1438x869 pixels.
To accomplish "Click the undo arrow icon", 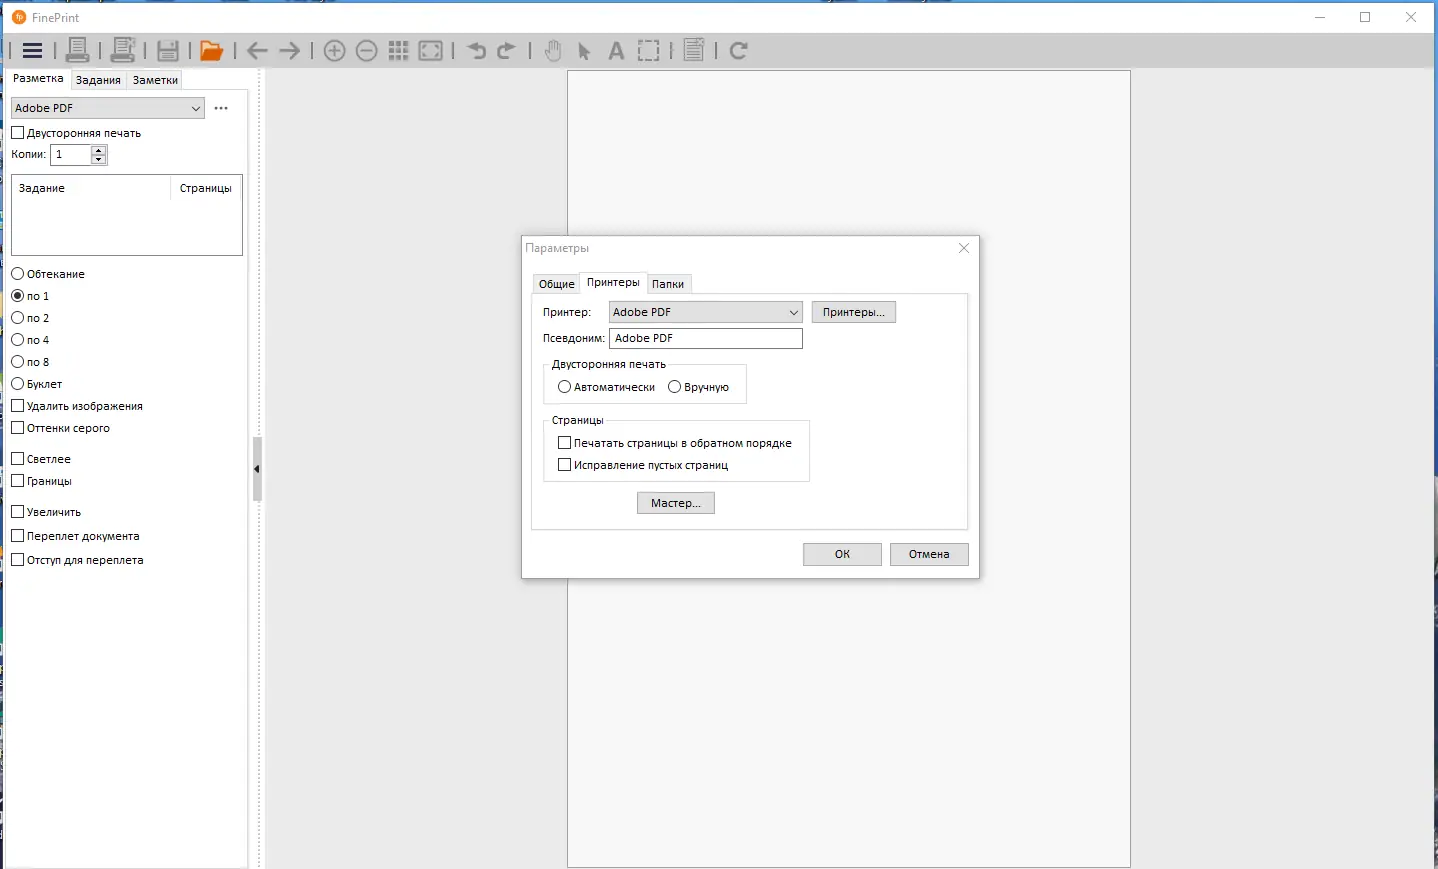I will (476, 51).
